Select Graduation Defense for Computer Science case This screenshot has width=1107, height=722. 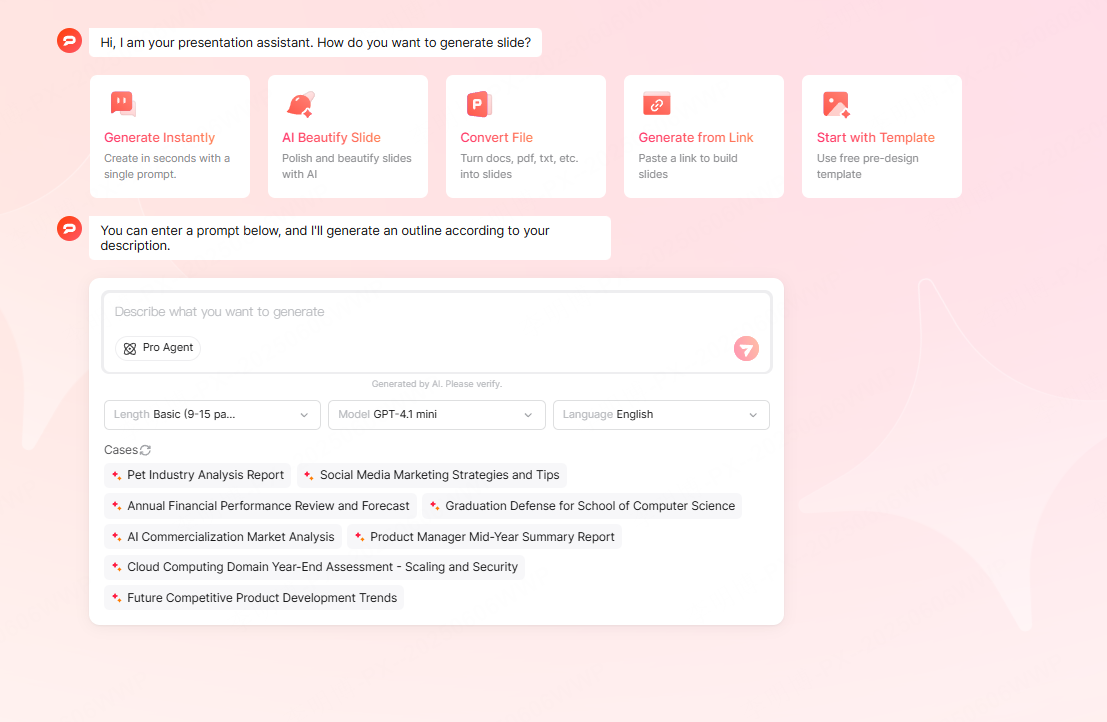click(x=582, y=505)
